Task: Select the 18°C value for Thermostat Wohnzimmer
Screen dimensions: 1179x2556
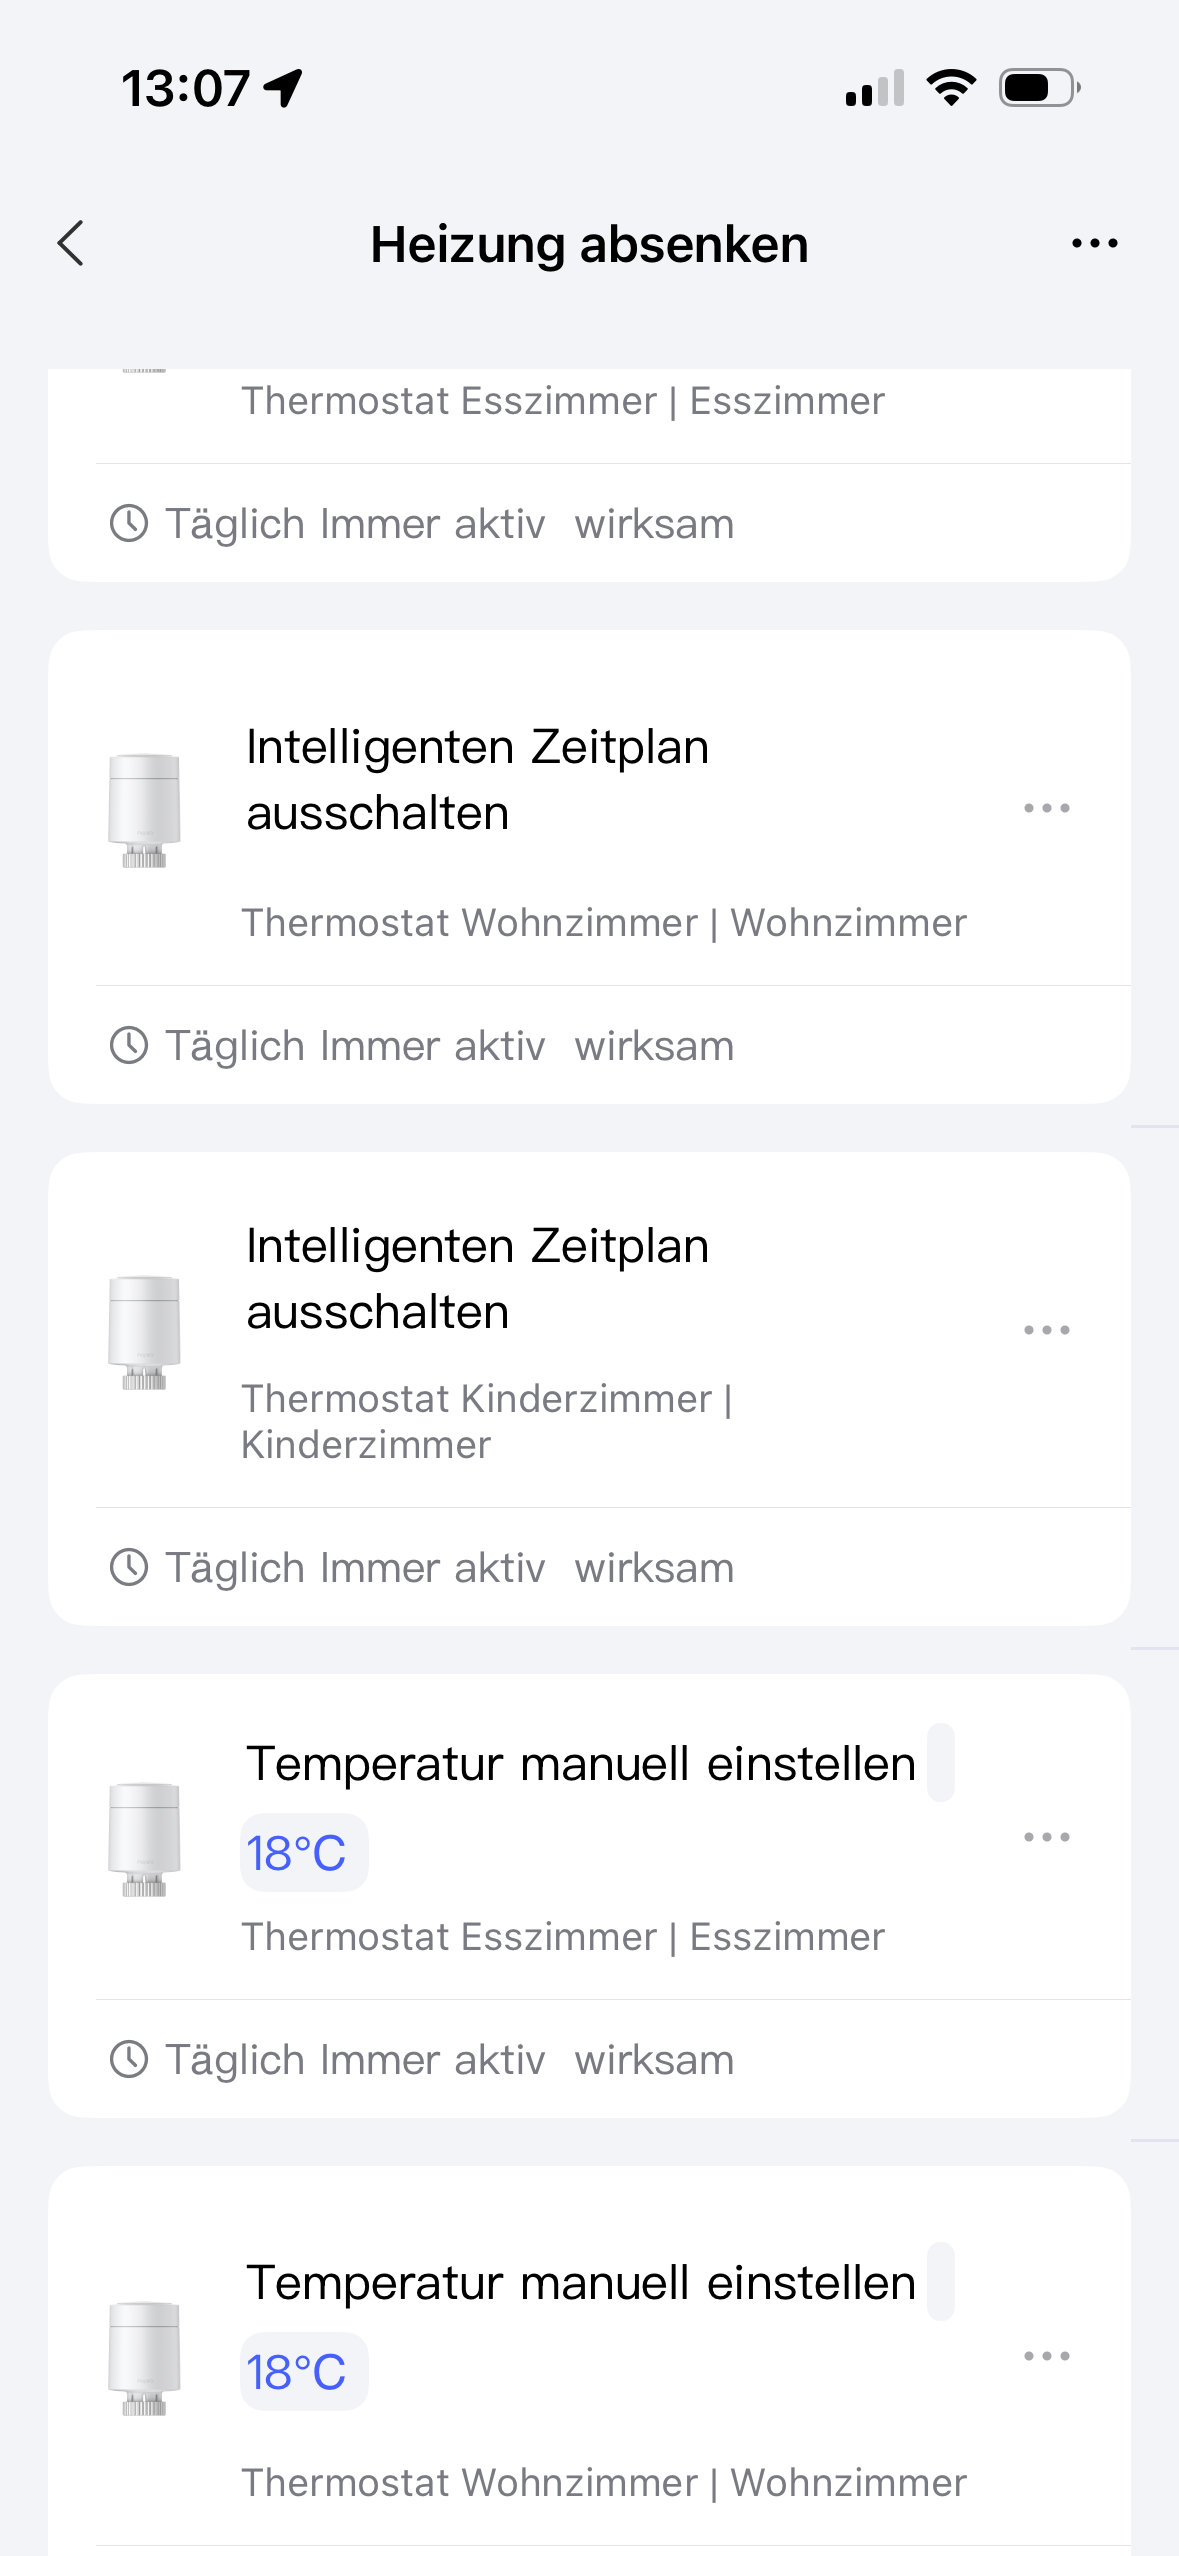Action: coord(297,2372)
